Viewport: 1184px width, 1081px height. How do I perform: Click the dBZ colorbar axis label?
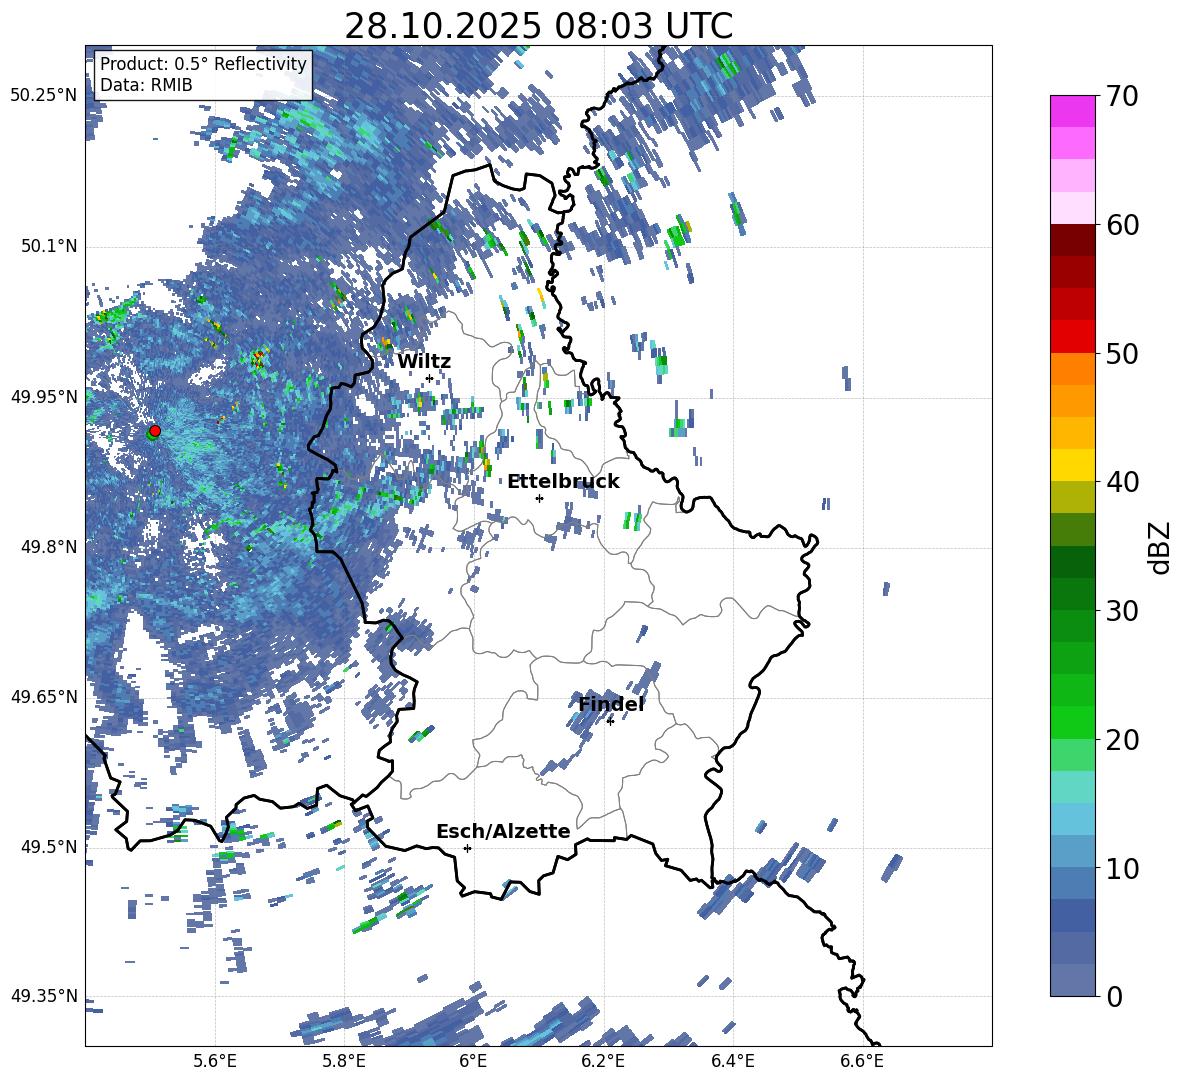(1160, 547)
